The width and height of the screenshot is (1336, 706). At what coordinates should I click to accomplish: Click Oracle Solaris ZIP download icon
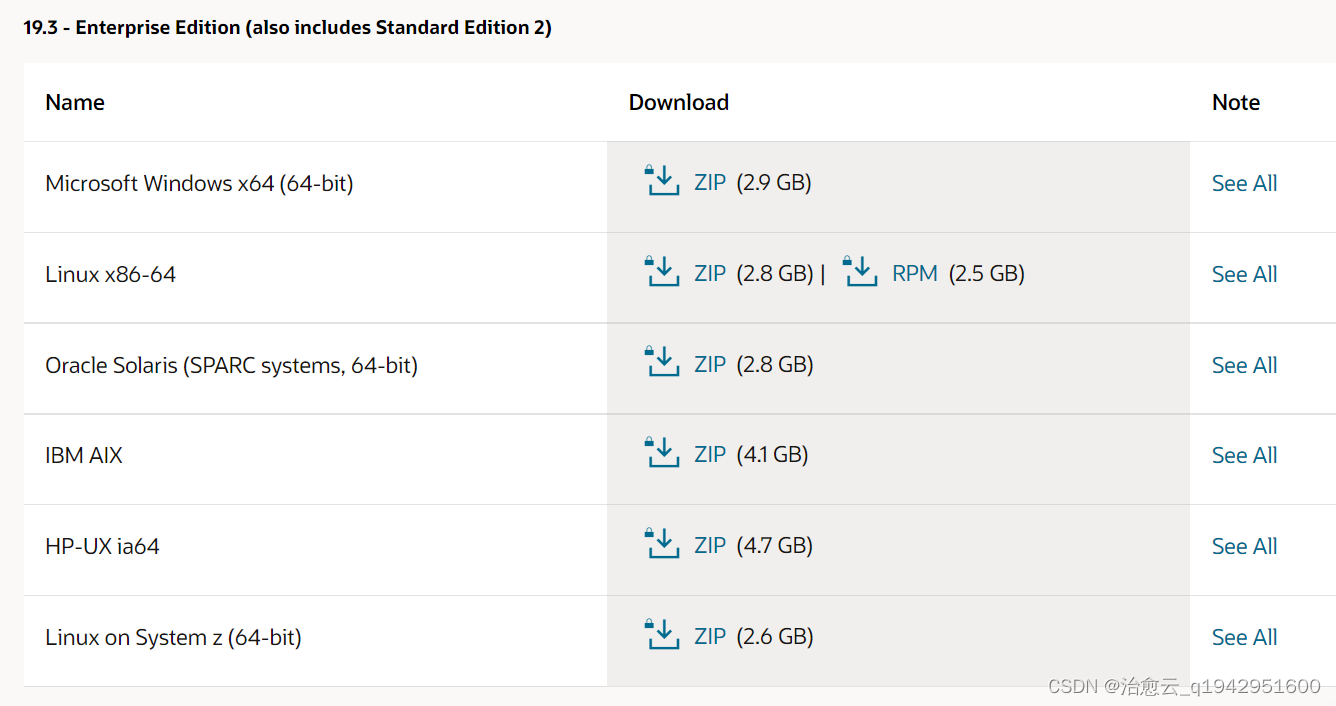pyautogui.click(x=662, y=363)
